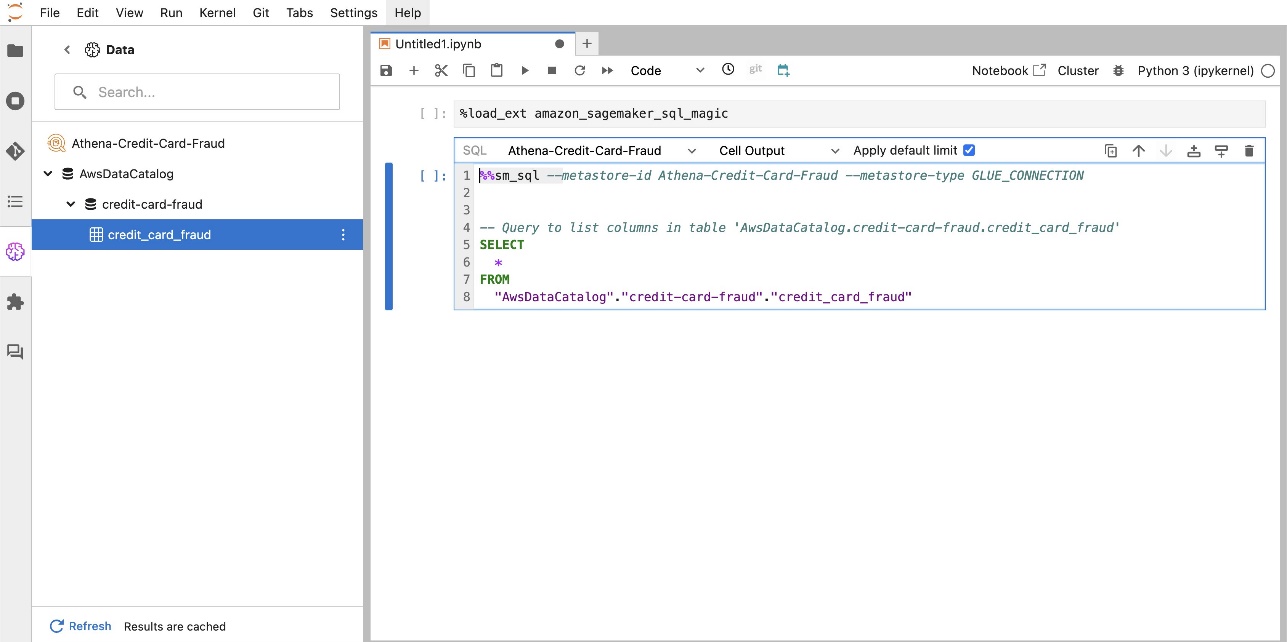Delete the SQL cell with trash icon

pyautogui.click(x=1249, y=151)
